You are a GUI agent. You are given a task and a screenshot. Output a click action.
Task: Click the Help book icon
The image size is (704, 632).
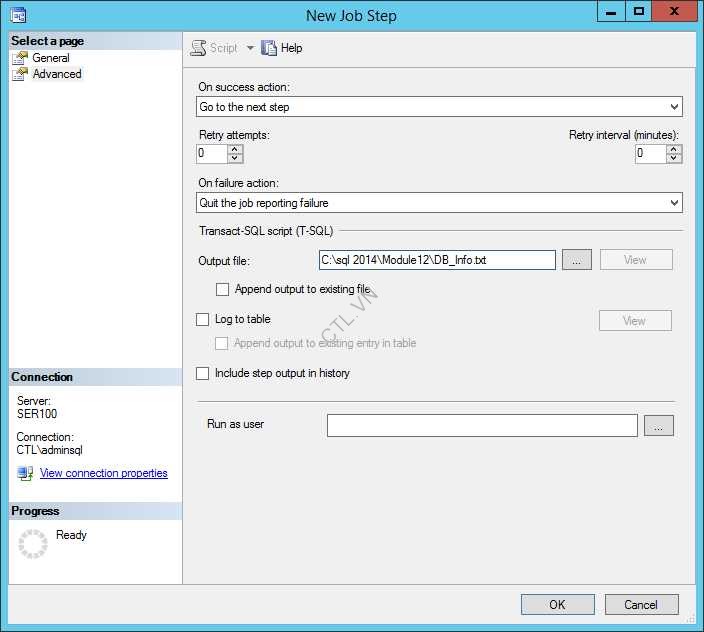point(269,48)
